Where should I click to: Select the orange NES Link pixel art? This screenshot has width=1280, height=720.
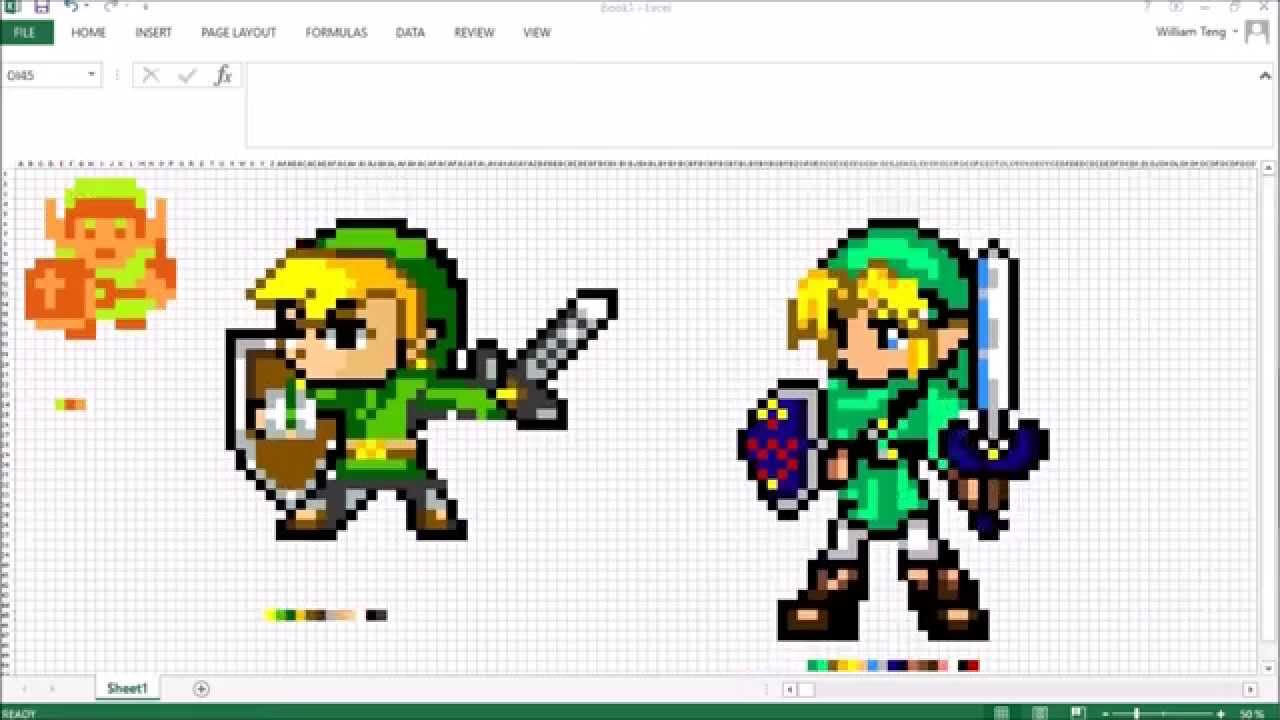click(x=101, y=257)
